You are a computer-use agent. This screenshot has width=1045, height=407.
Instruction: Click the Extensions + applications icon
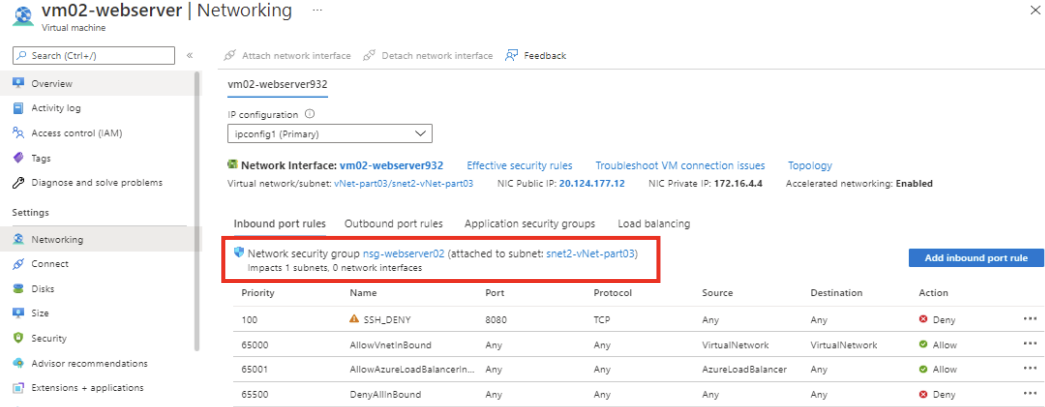click(x=19, y=388)
